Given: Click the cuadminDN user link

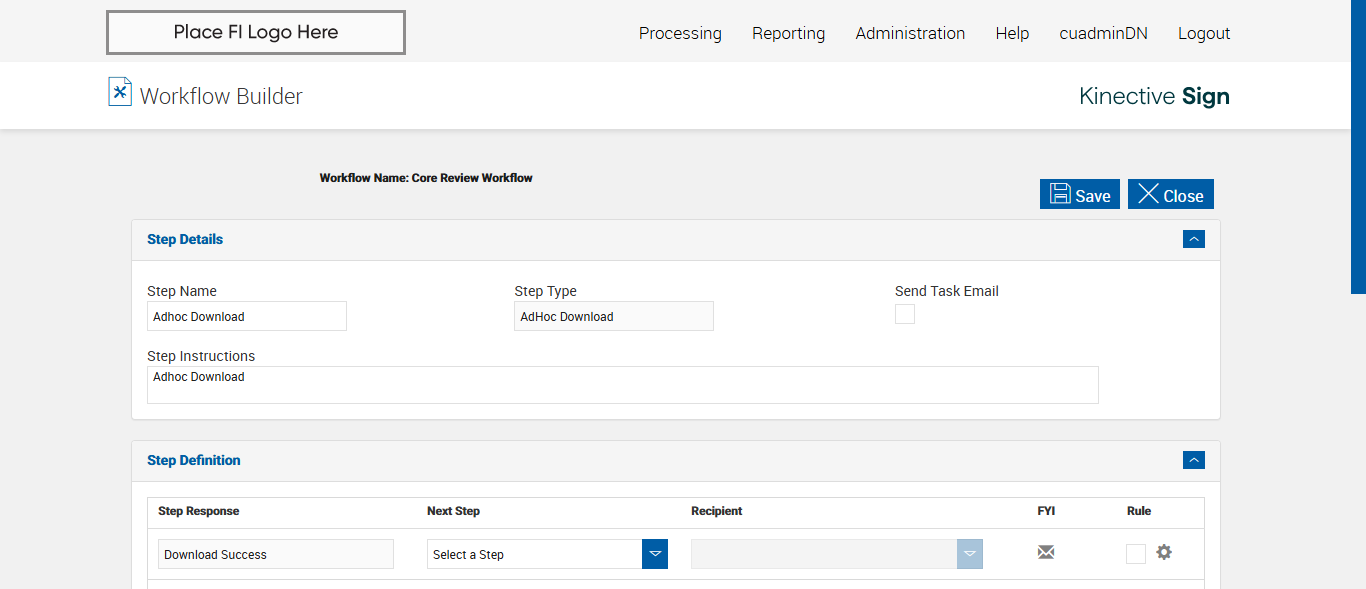Looking at the screenshot, I should tap(1103, 33).
